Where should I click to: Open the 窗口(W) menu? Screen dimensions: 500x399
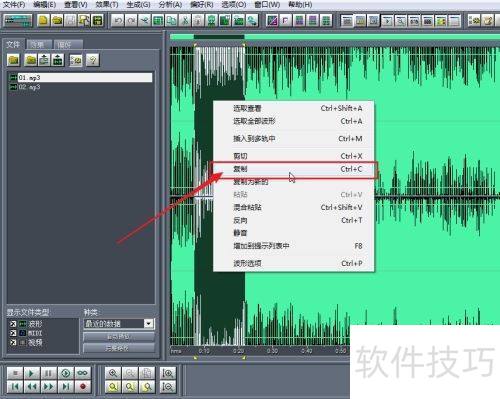click(267, 5)
